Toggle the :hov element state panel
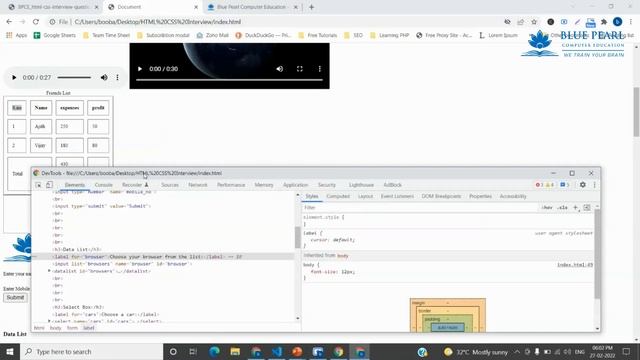Image resolution: width=640 pixels, height=360 pixels. click(x=547, y=208)
